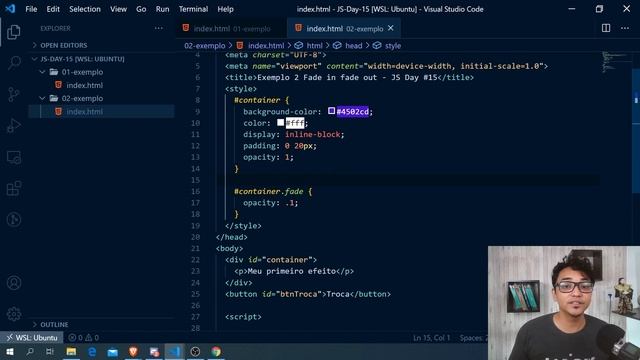Viewport: 640px width, 360px height.
Task: Open the Source Control view
Action: 14,94
